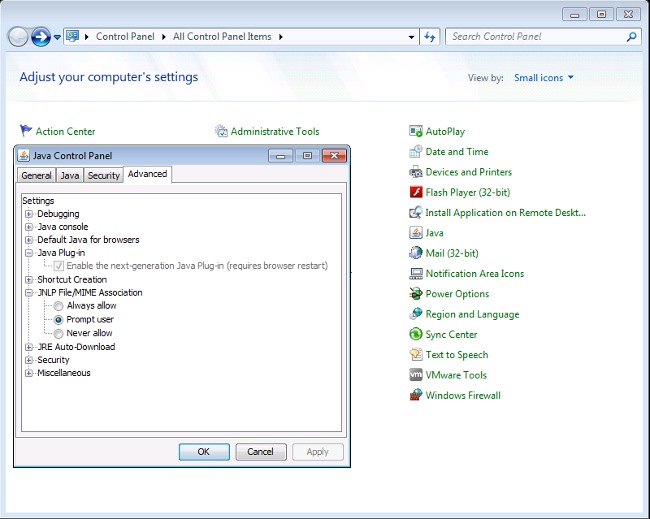Screen dimensions: 650x519
Task: Open the Action Center link
Action: (x=65, y=131)
